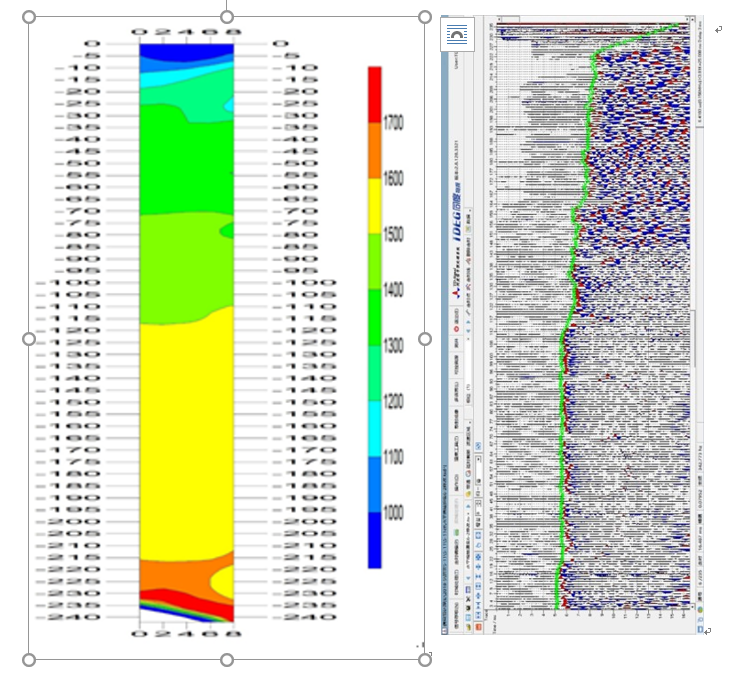
Task: Click the dark blue layer atop the contour column
Action: (186, 49)
